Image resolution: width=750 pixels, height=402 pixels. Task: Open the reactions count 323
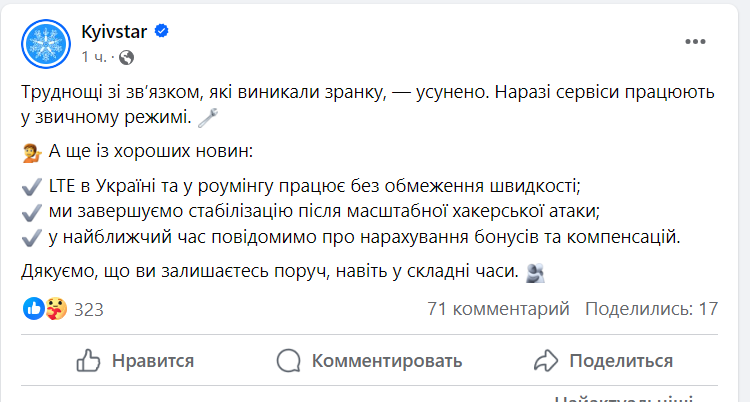[89, 309]
